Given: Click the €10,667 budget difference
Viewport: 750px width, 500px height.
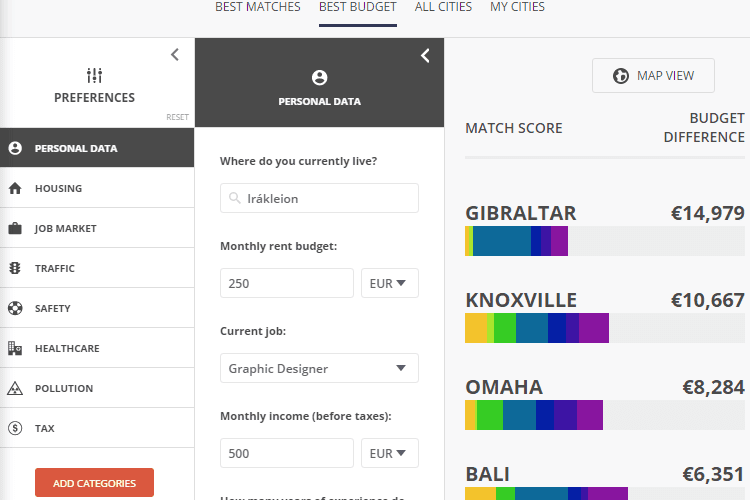Looking at the screenshot, I should (x=708, y=300).
